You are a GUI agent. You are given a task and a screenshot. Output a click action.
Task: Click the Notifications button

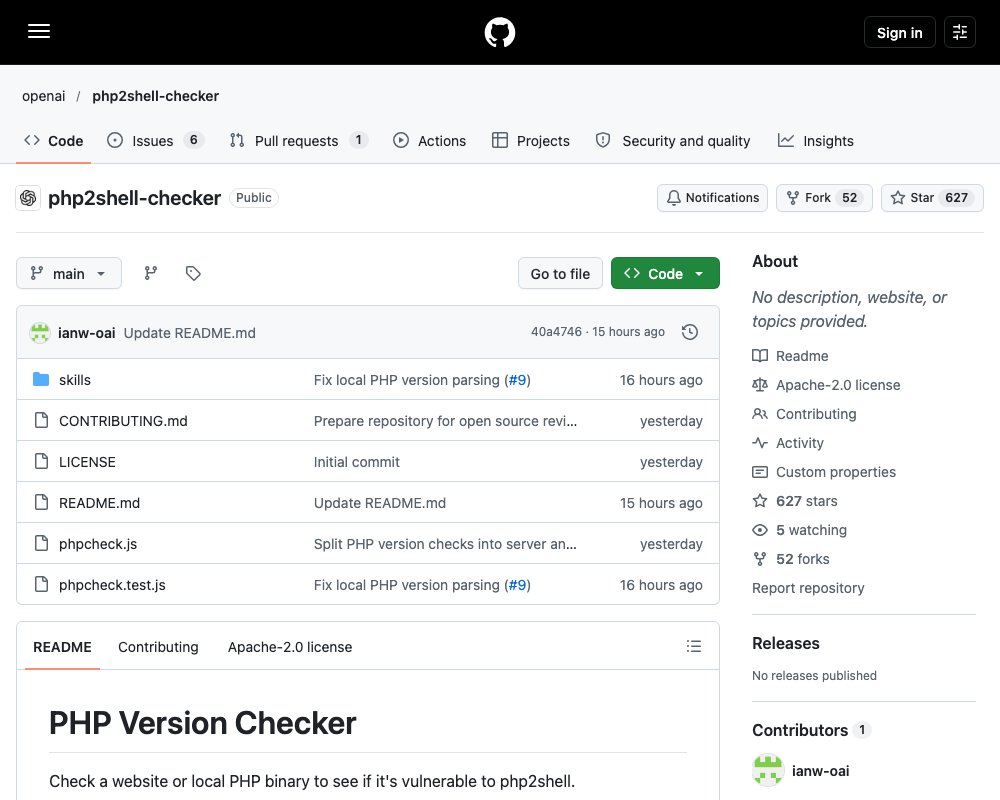(712, 198)
